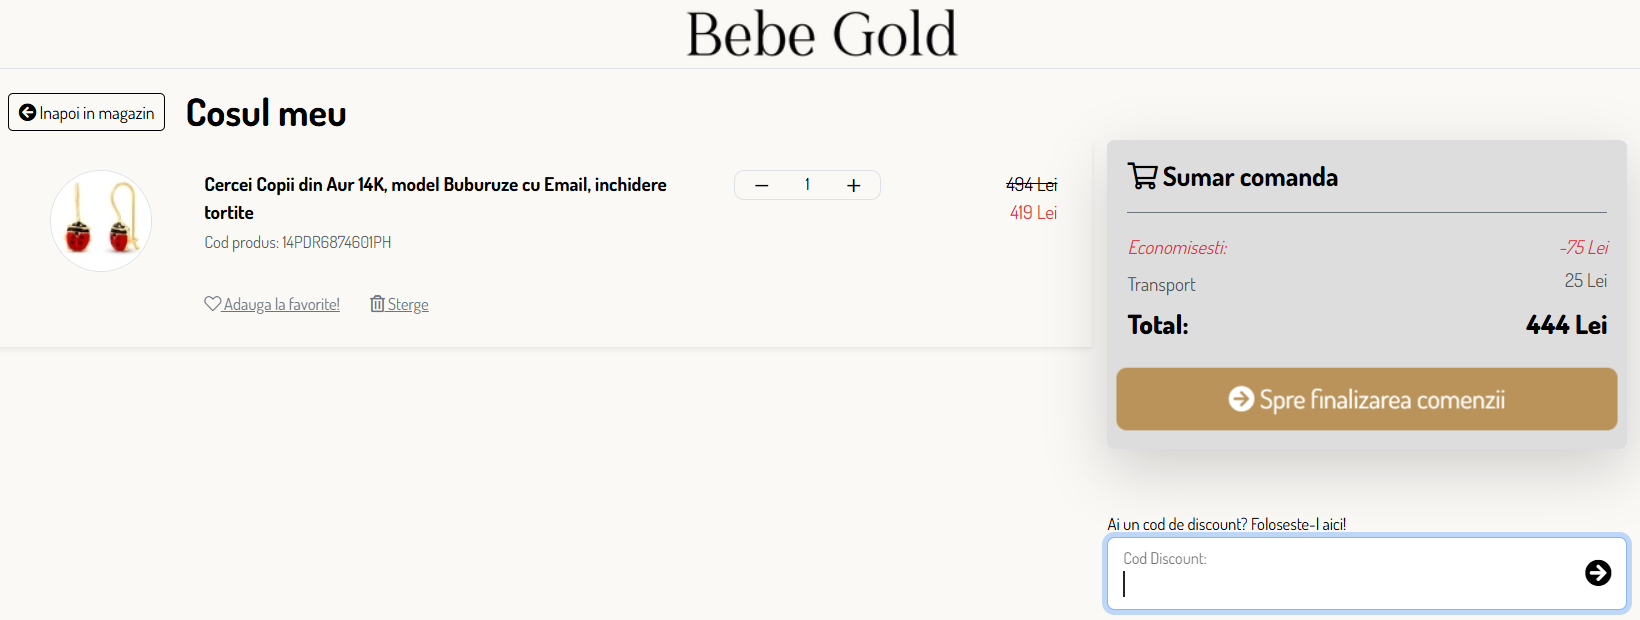This screenshot has width=1640, height=620.
Task: Select the strikethrough 494 Lei price
Action: pos(1032,184)
